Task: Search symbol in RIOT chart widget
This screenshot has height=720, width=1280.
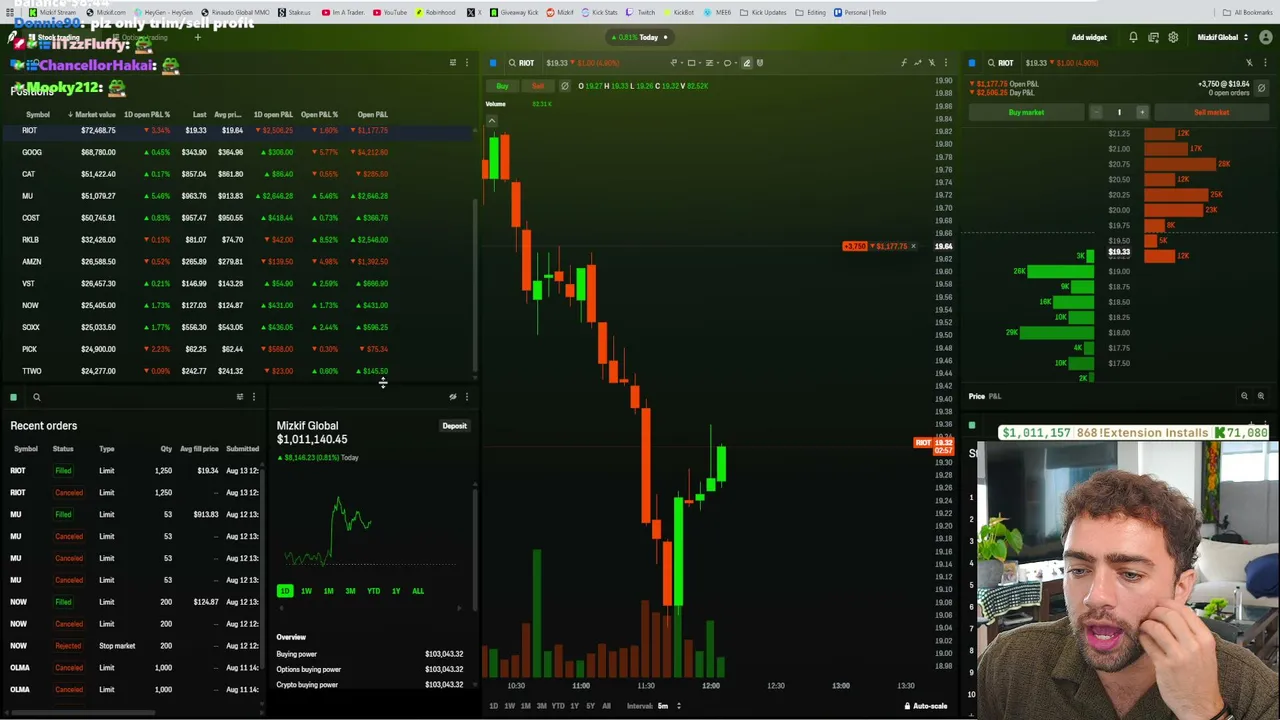Action: [512, 63]
